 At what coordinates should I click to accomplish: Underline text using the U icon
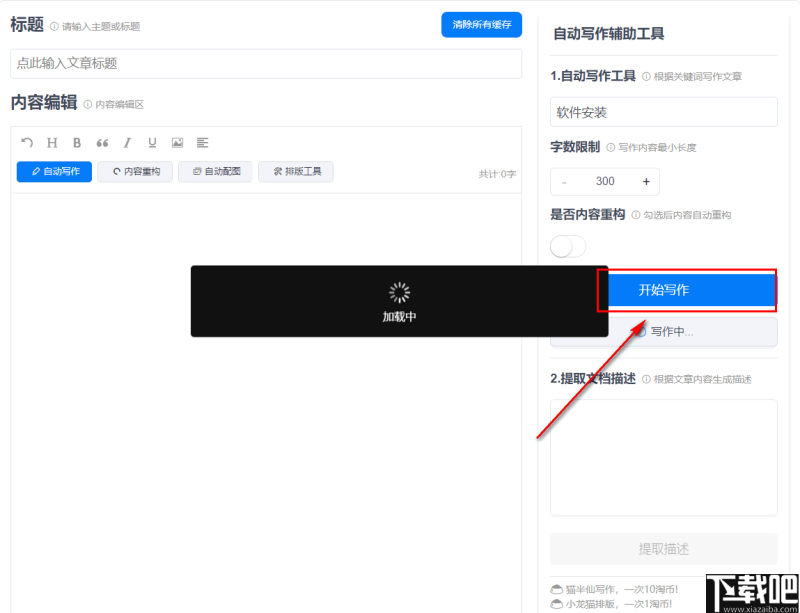[x=151, y=142]
